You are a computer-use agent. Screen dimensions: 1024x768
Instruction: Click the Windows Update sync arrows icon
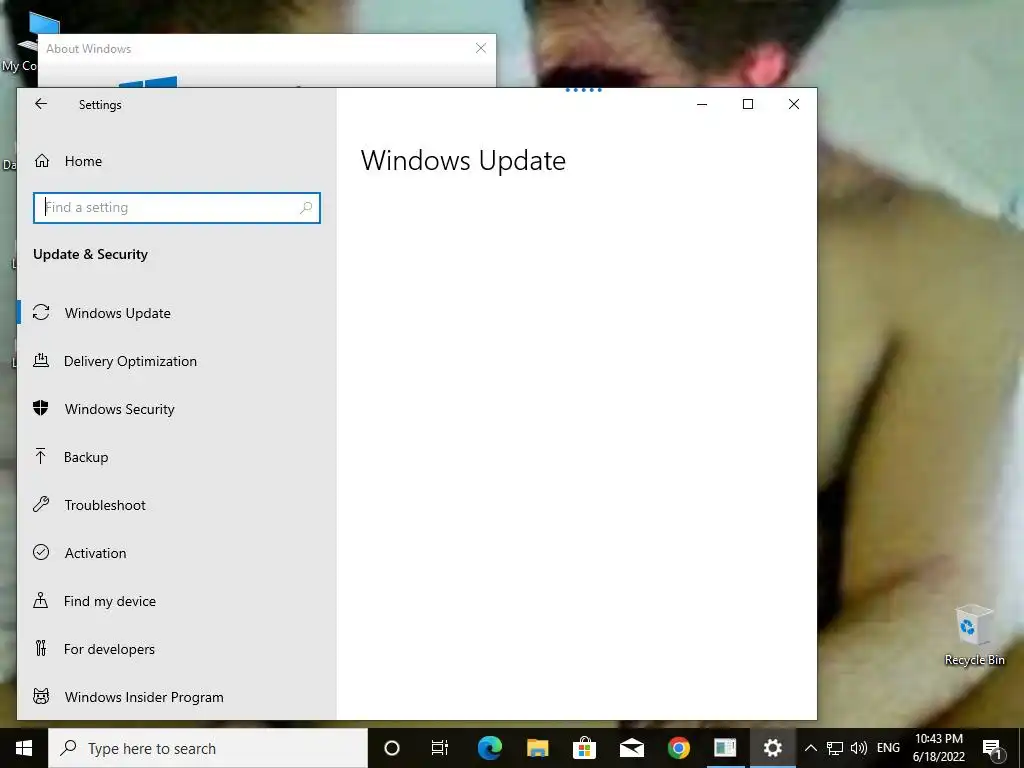coord(41,312)
